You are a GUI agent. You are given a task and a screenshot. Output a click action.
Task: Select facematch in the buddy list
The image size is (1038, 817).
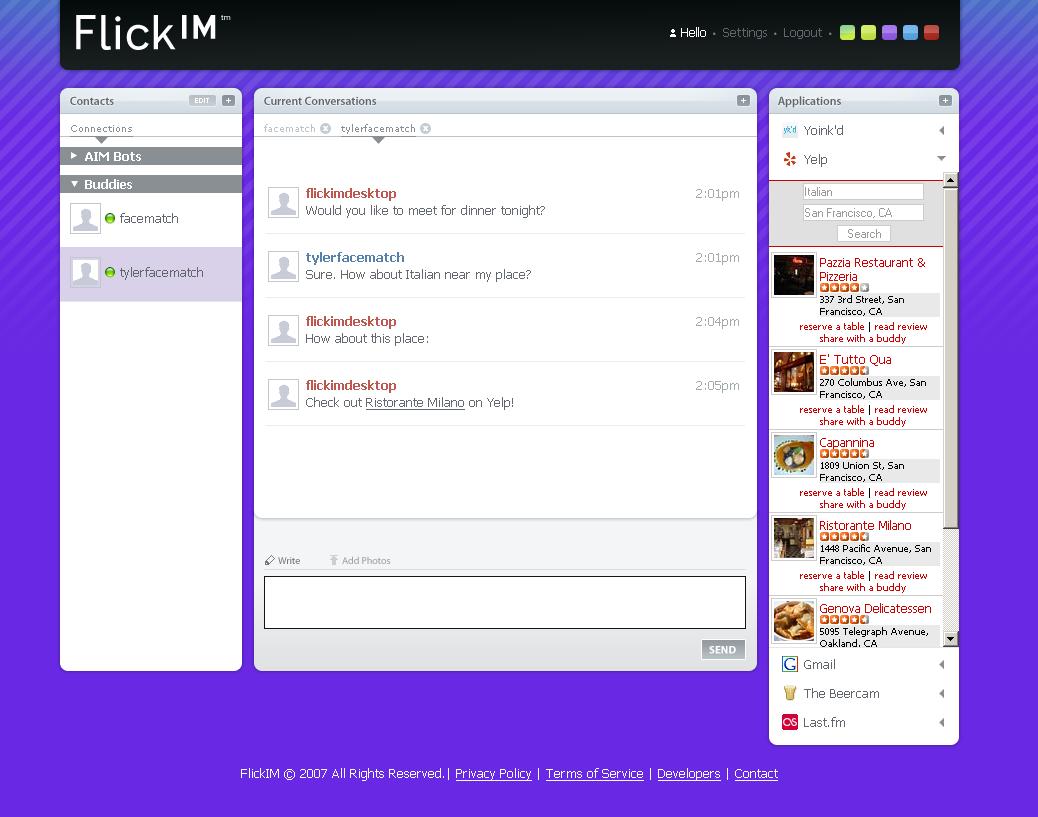(x=151, y=218)
